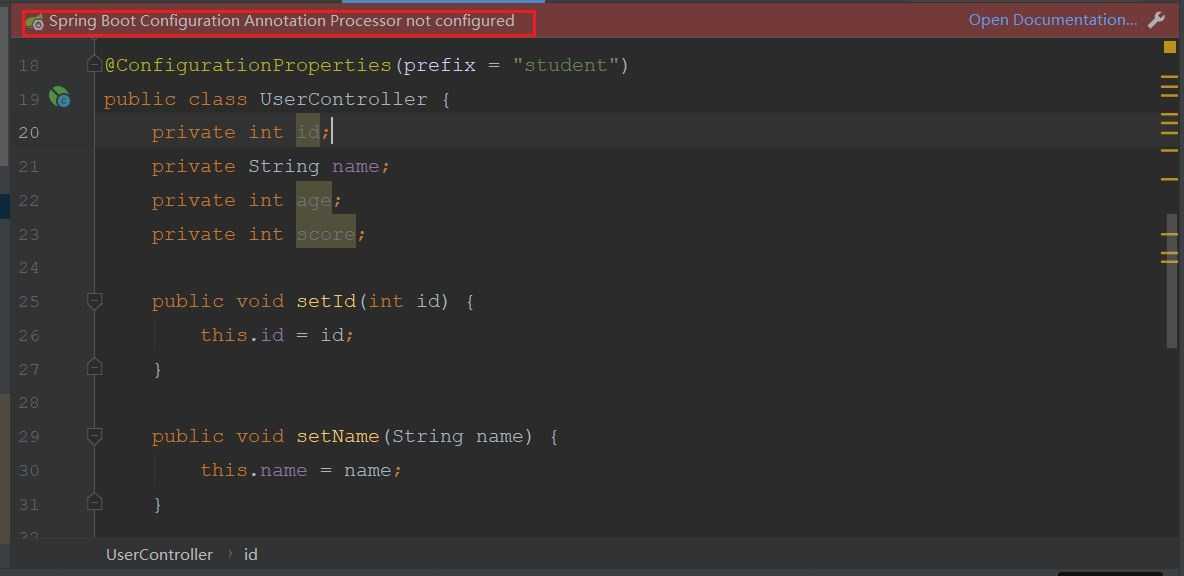
Task: Click the vertical editor scrollbar thumb
Action: (x=1172, y=281)
